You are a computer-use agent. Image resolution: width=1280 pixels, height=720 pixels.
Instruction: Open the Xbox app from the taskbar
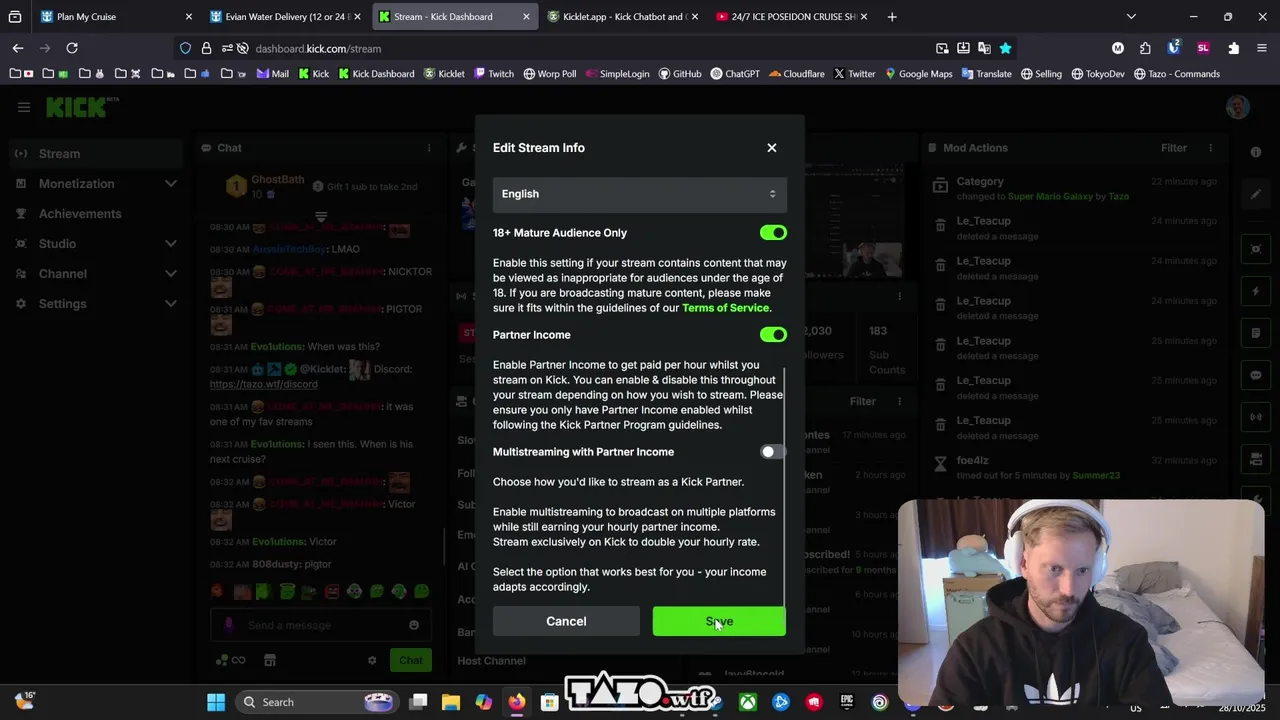coord(748,702)
